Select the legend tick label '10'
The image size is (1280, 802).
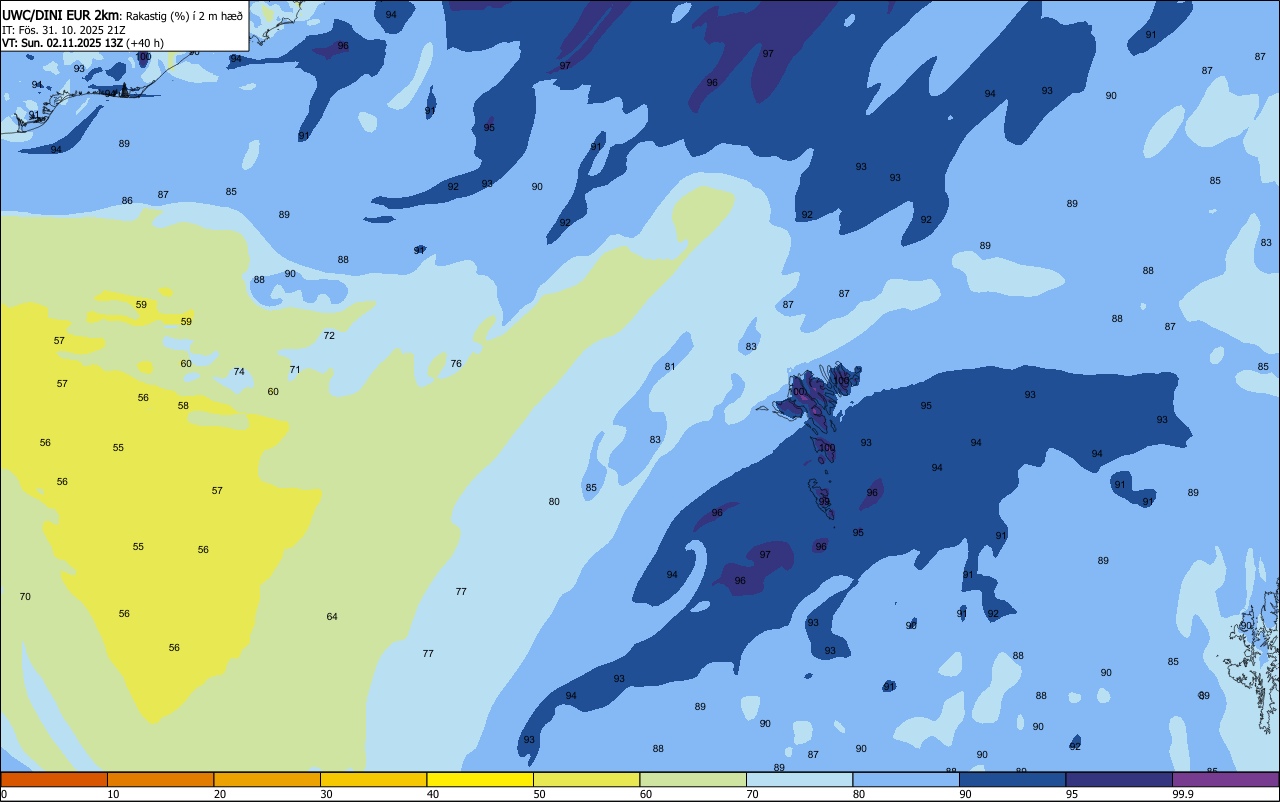click(x=113, y=794)
